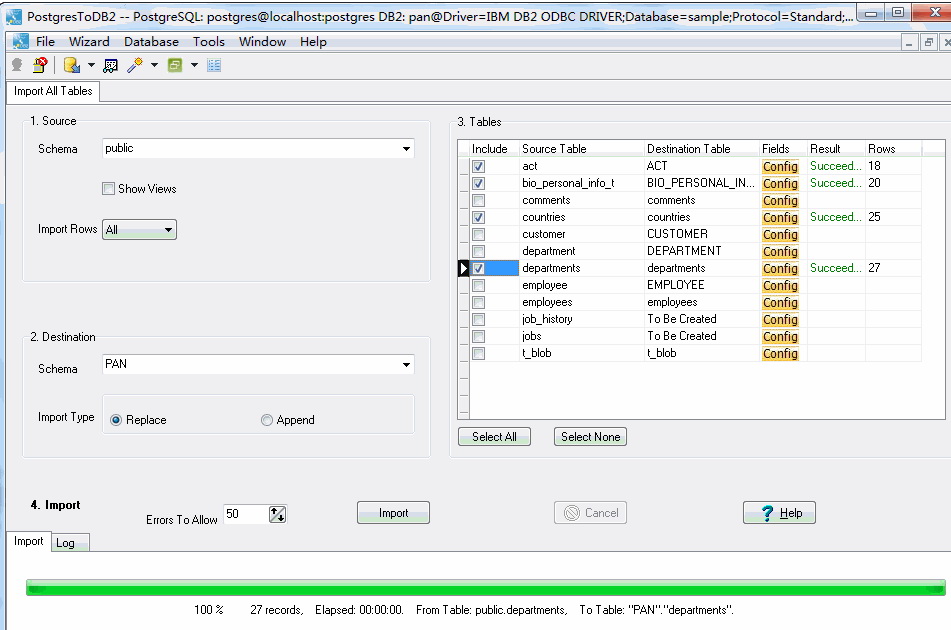Click the query window toolbar icon

[110, 65]
